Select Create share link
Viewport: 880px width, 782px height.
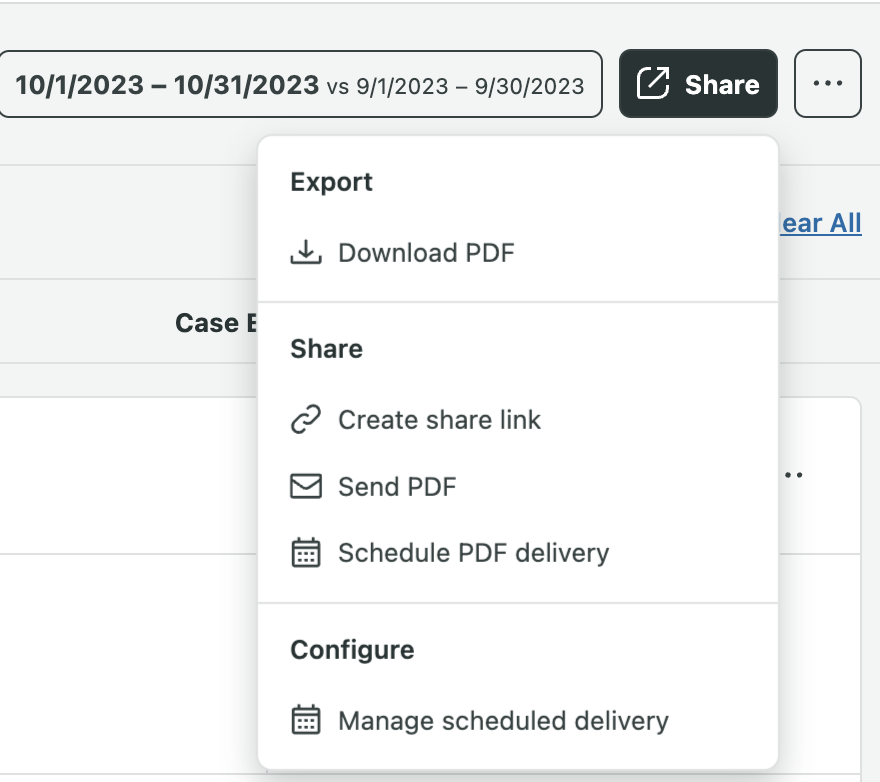(x=440, y=419)
